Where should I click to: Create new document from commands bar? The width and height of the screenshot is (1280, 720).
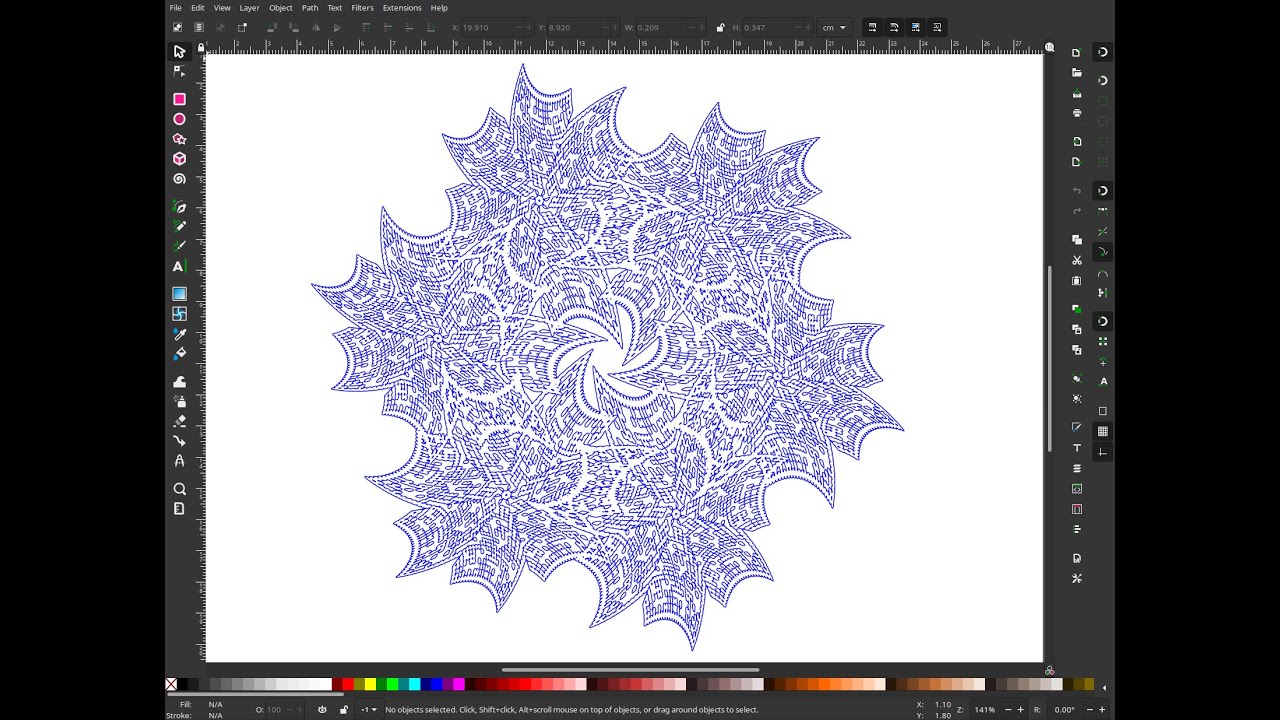coord(1077,52)
